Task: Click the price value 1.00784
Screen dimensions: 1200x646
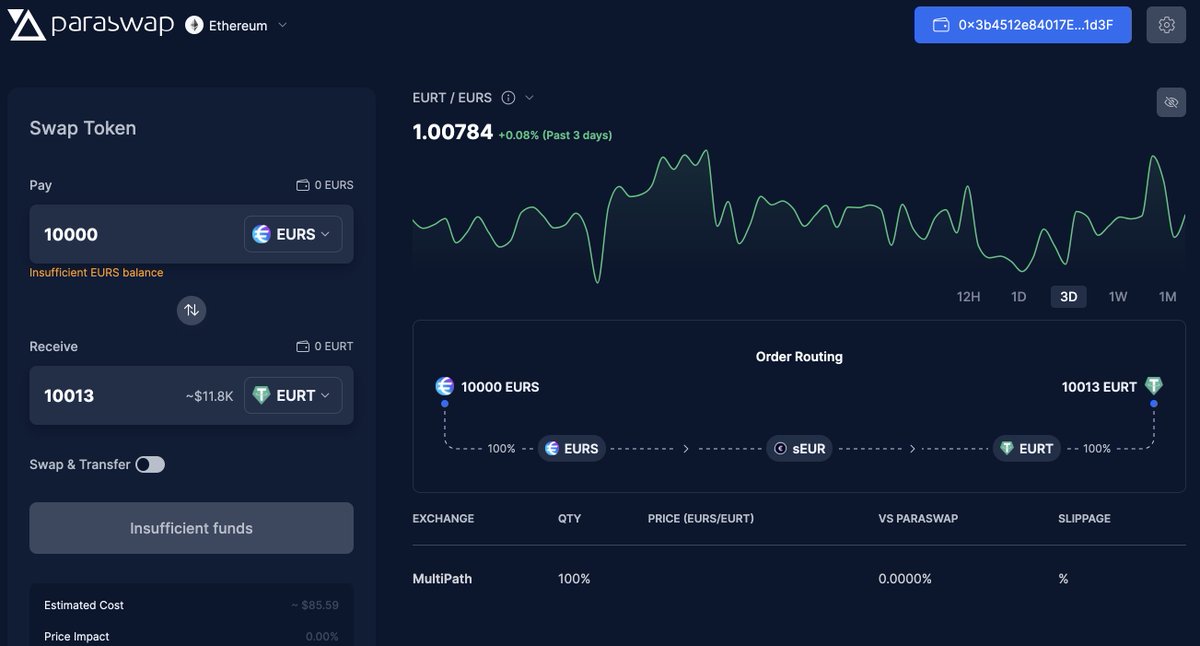Action: tap(453, 132)
